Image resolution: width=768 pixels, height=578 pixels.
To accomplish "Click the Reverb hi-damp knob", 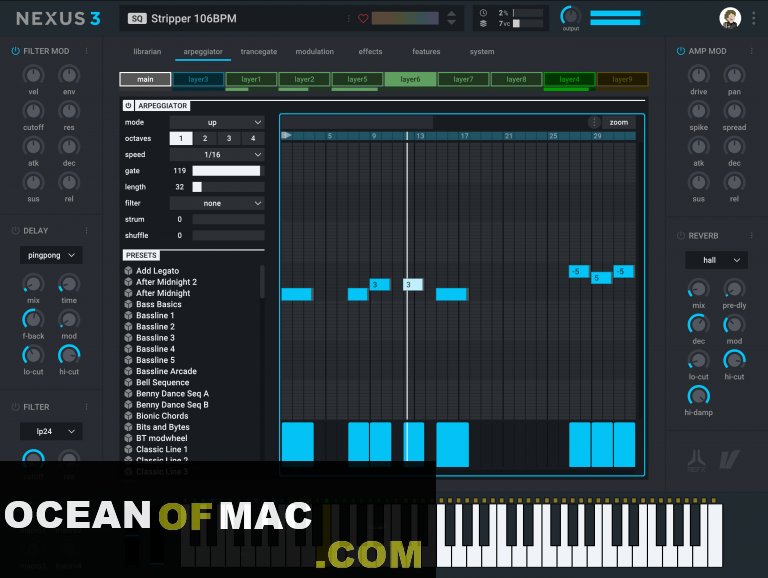I will pos(698,396).
